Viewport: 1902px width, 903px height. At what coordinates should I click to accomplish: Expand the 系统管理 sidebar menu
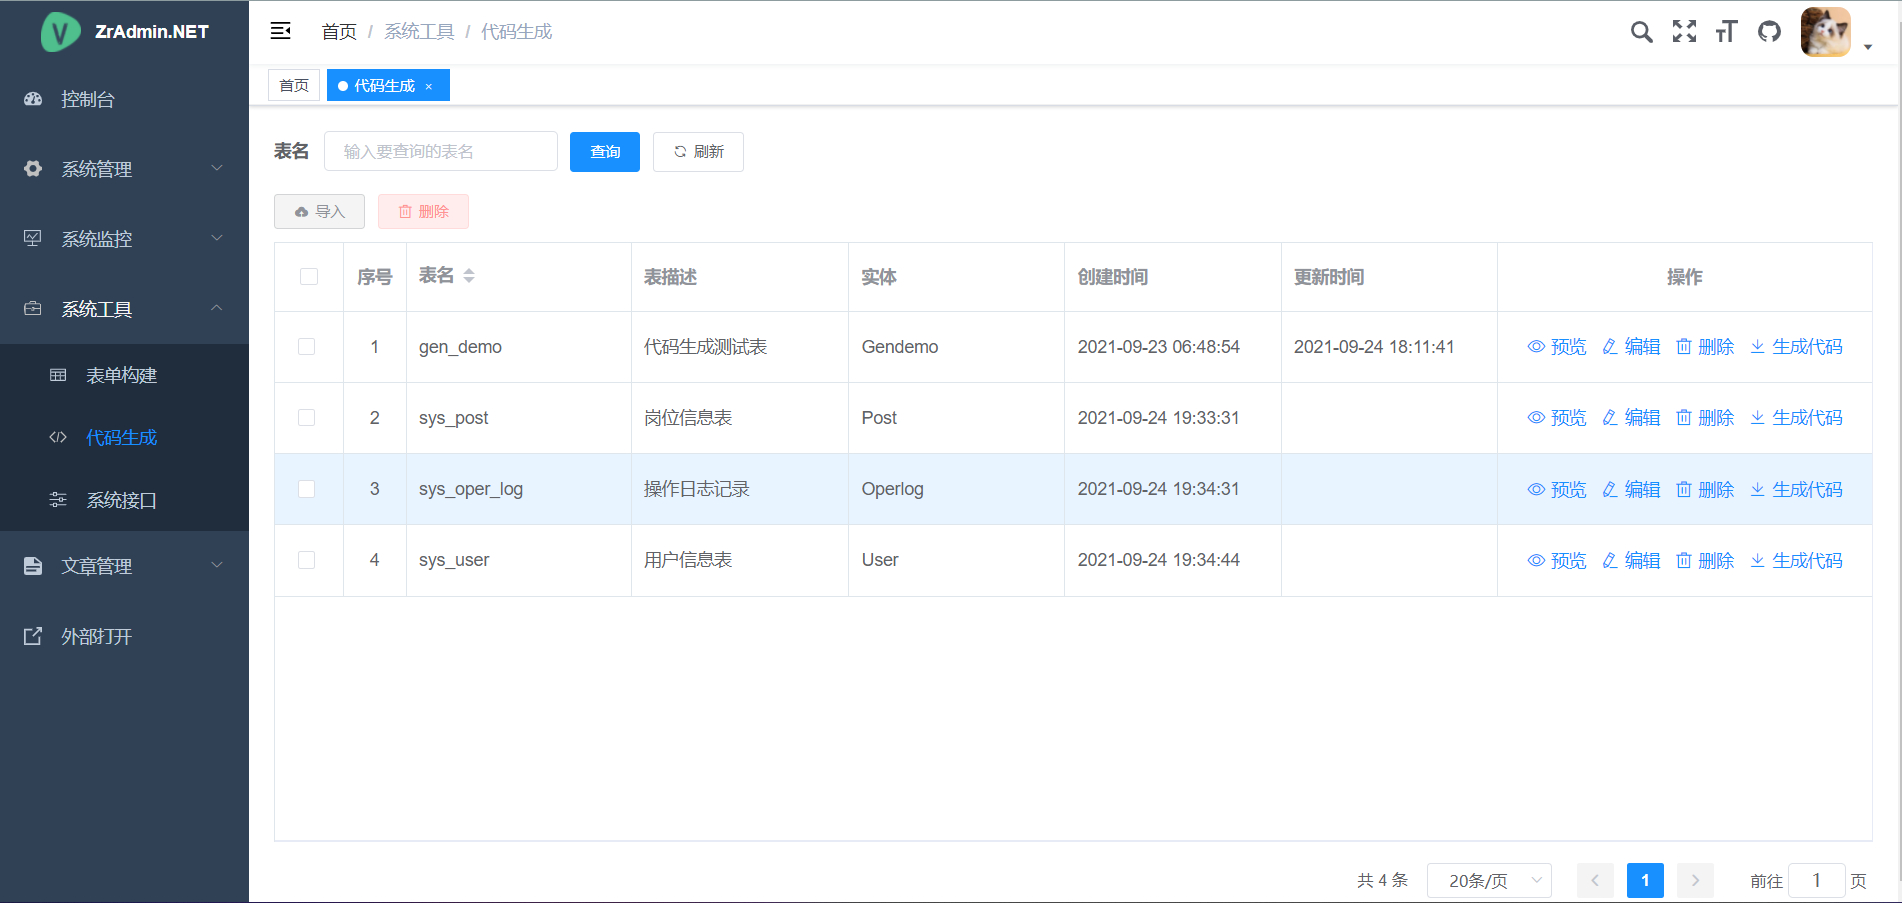coord(124,169)
